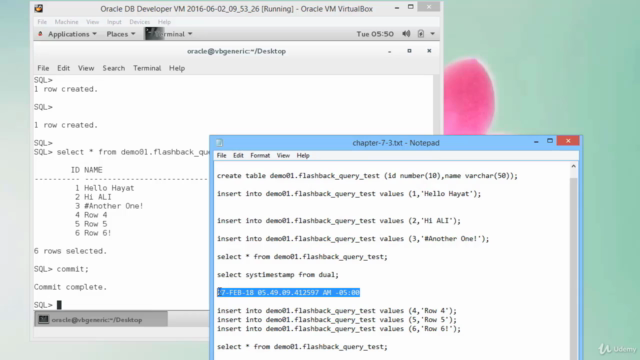Click the '2 Hi ALI' row in terminal output
This screenshot has height=360, width=640.
(x=93, y=197)
